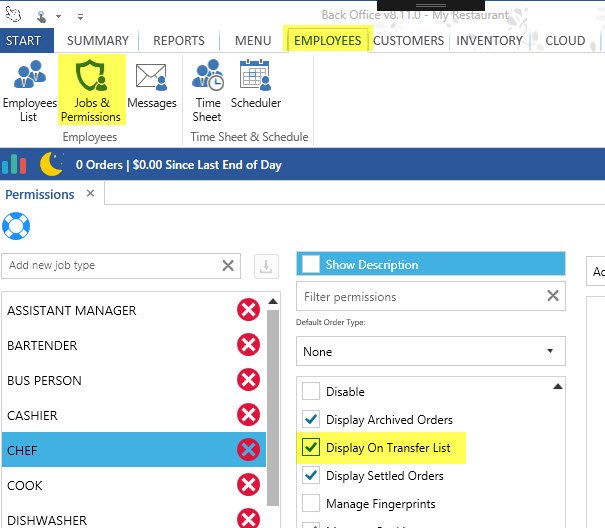Click Jobs & Permissions shield icon

click(91, 78)
